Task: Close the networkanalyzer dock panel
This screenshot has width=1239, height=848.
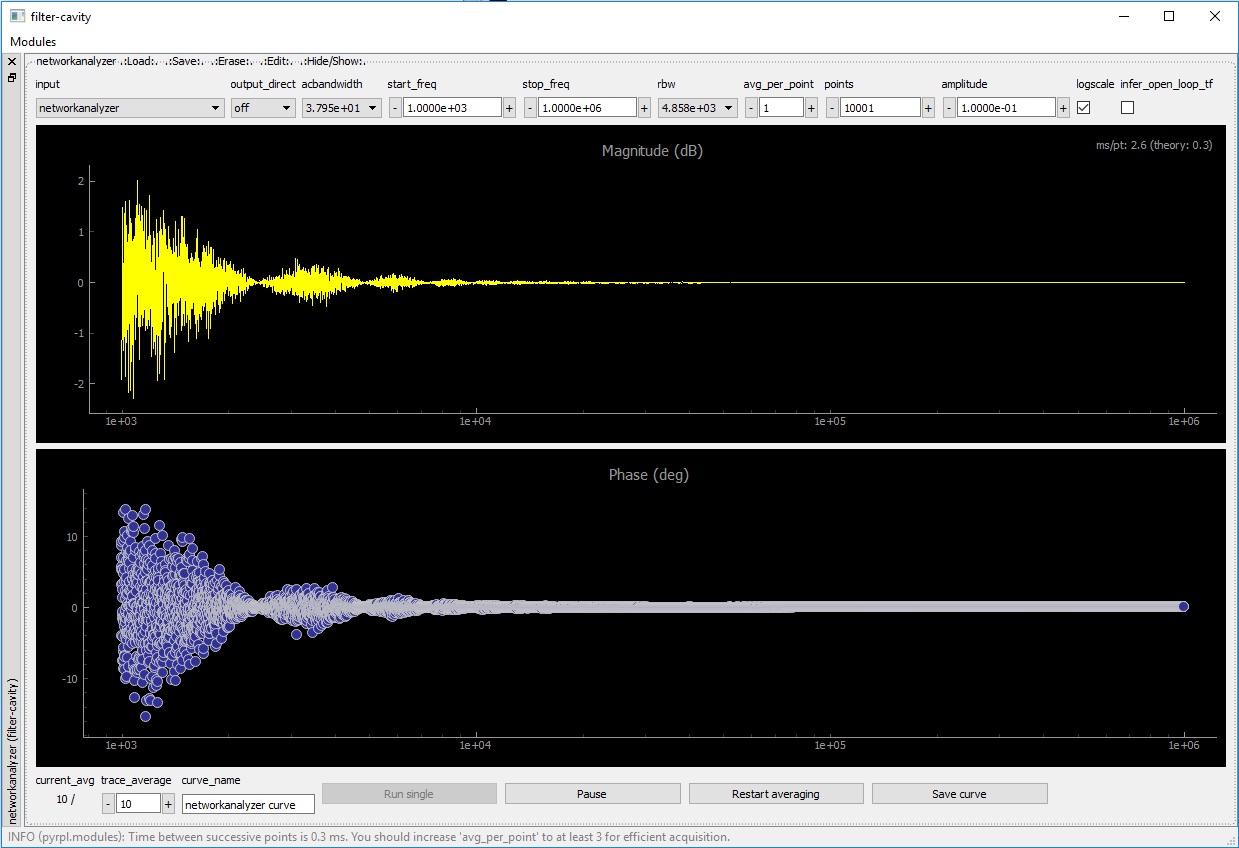Action: 12,62
